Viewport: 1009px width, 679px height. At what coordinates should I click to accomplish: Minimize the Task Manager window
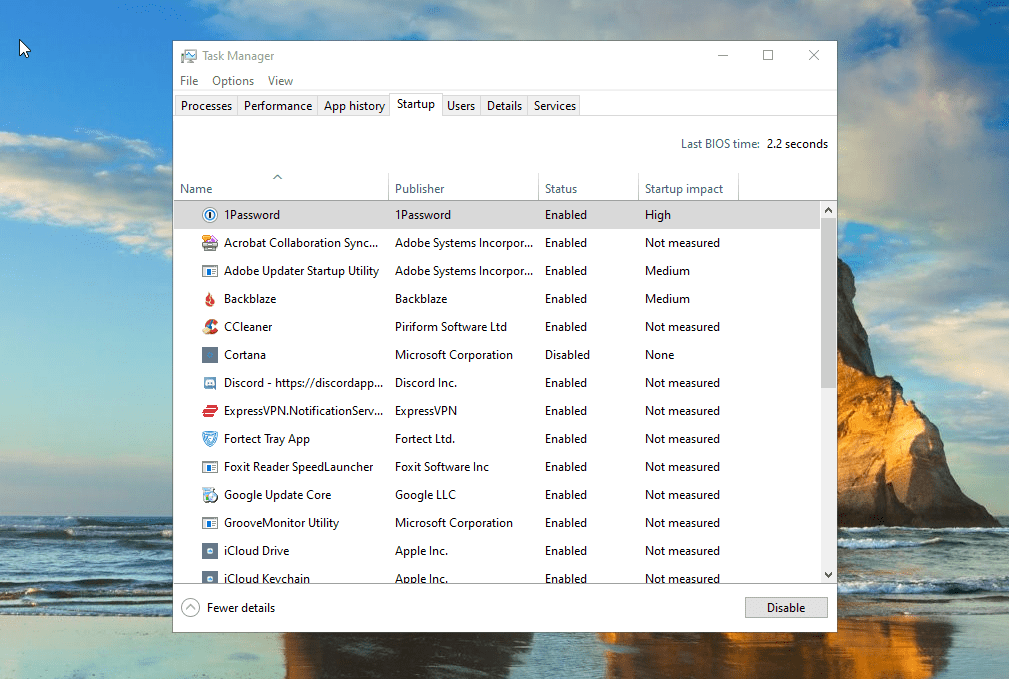pos(723,55)
